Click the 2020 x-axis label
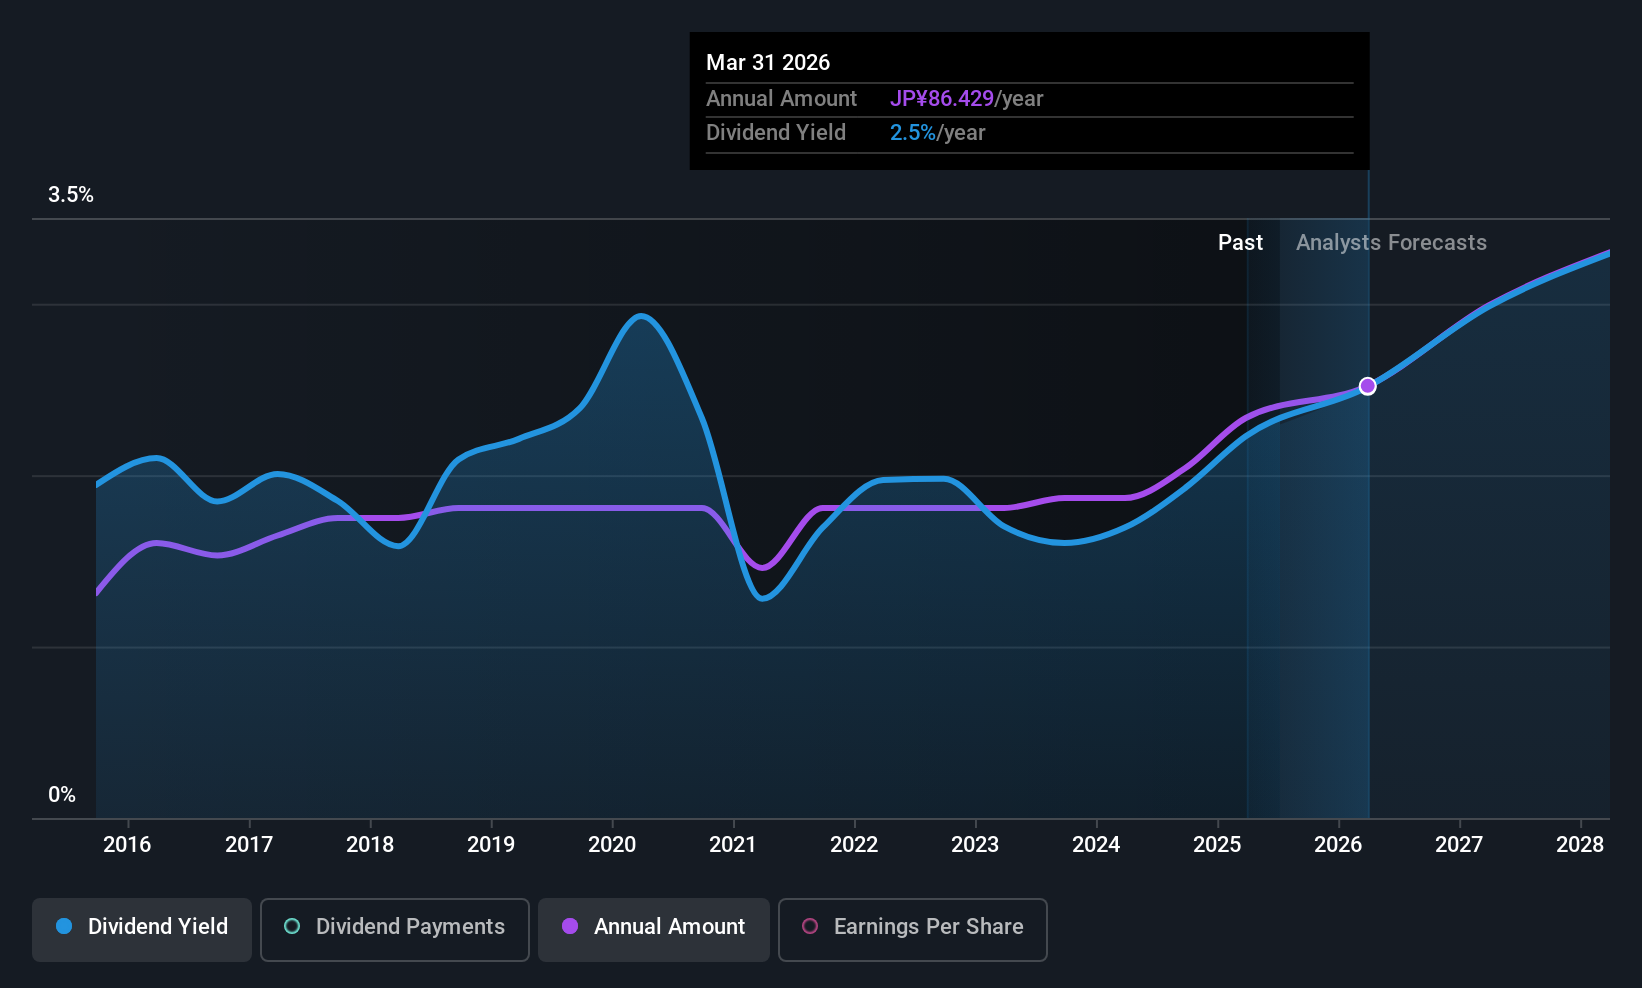1642x988 pixels. click(x=612, y=844)
